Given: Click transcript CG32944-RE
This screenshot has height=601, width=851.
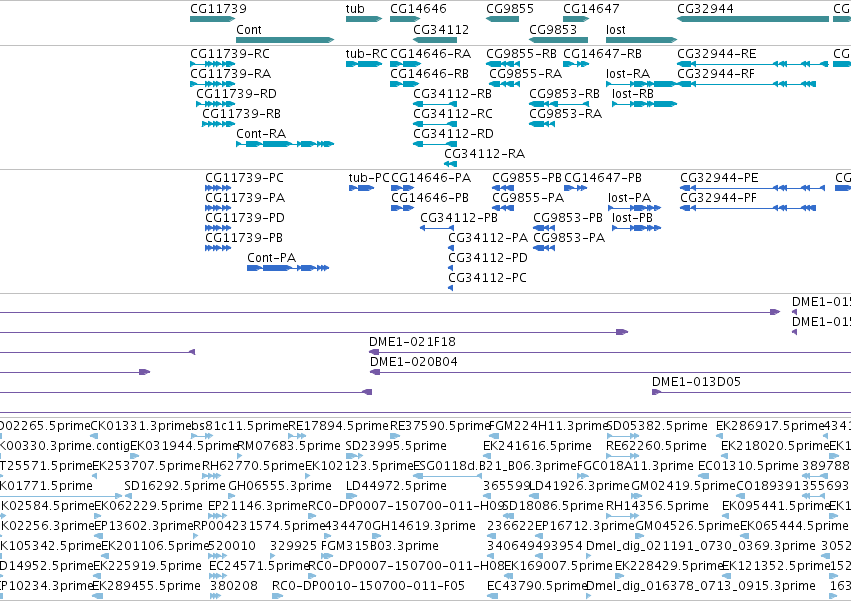Looking at the screenshot, I should point(753,64).
